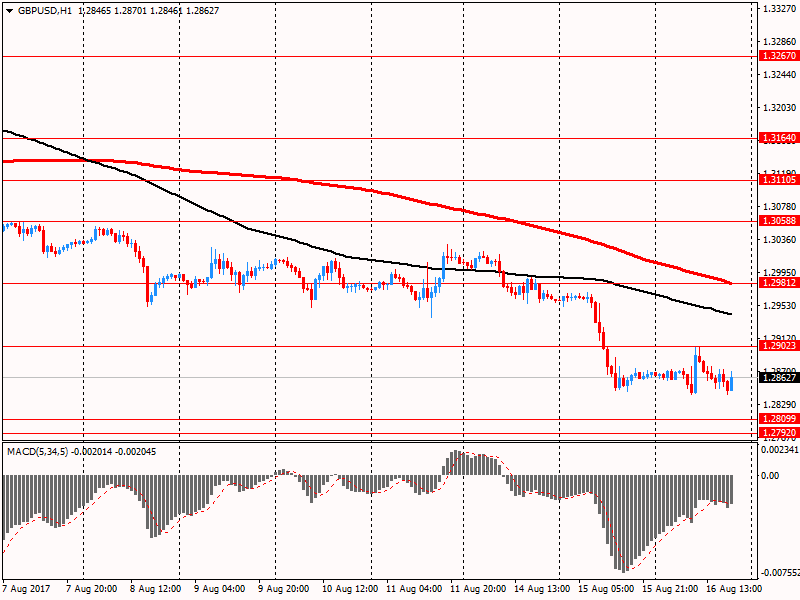Click the MACD zero level 0.00 label
Viewport: 800px width, 600px height.
(770, 476)
